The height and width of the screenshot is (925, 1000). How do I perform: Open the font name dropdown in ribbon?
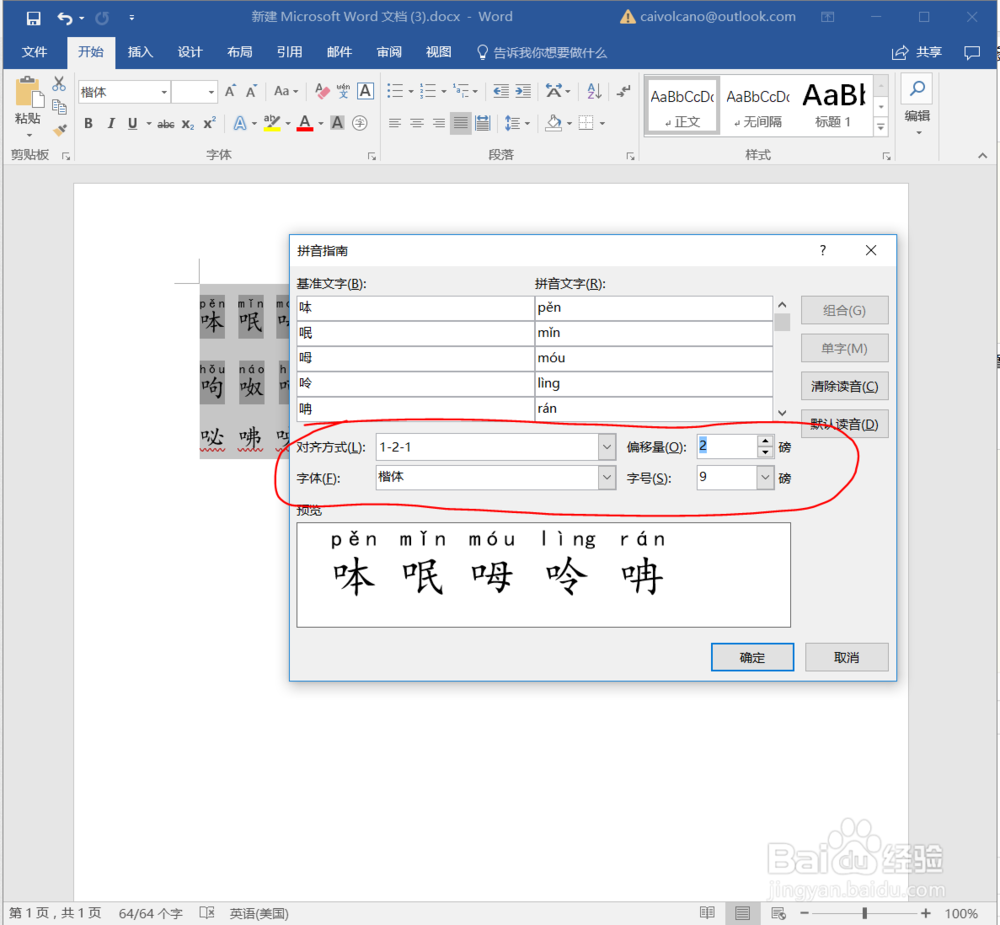click(x=164, y=92)
